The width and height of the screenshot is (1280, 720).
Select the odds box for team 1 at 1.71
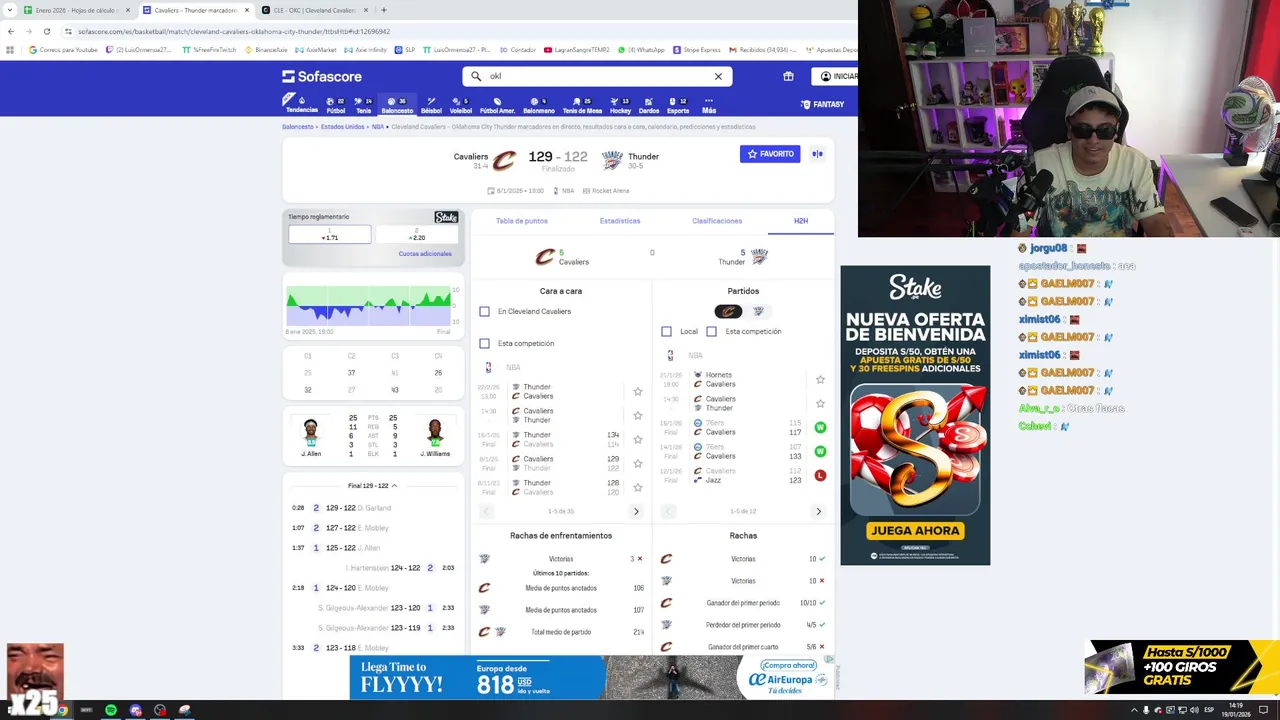330,234
